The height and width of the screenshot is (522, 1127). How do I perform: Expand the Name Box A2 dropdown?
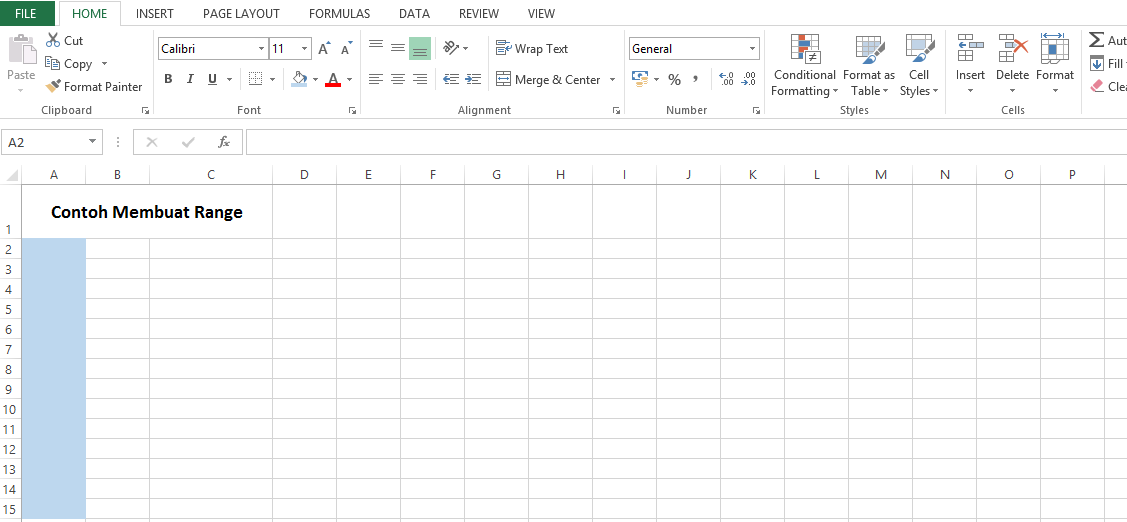pyautogui.click(x=92, y=142)
